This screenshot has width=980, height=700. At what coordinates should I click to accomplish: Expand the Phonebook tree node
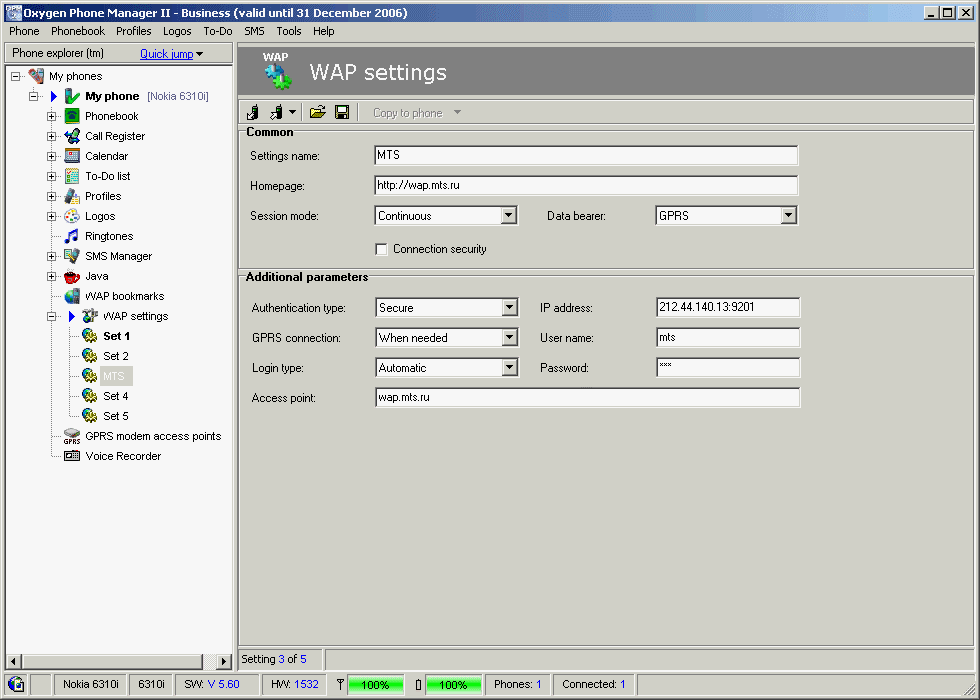52,116
